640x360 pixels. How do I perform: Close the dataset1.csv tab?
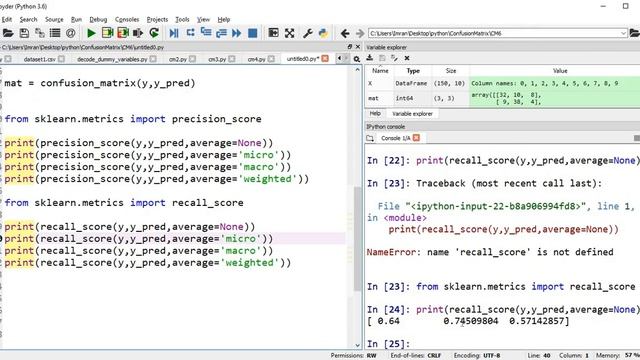61,59
